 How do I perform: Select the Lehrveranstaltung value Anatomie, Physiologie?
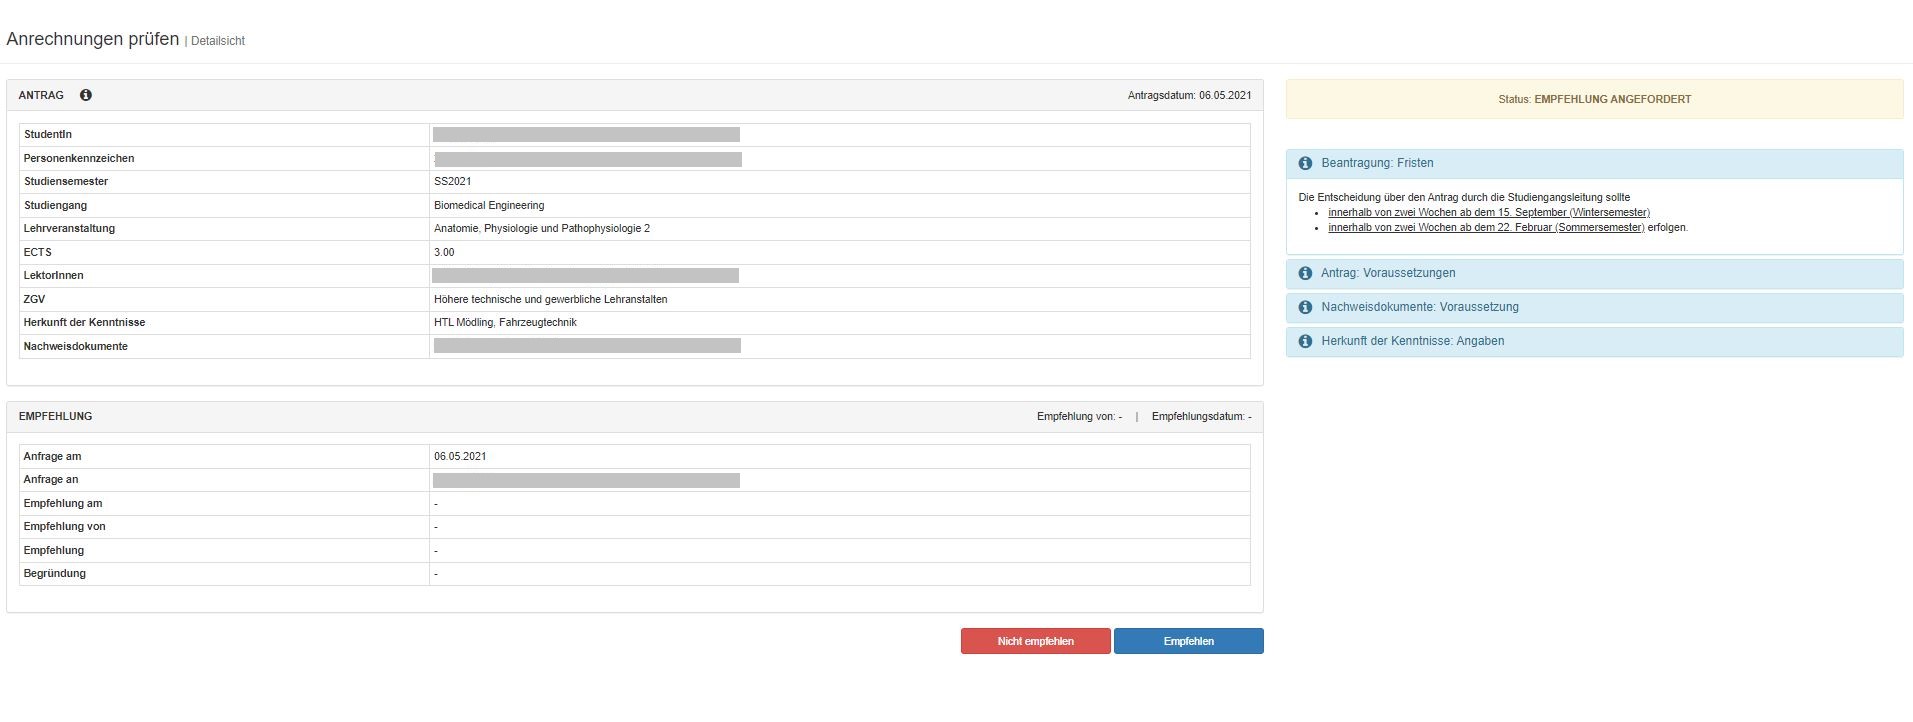(541, 229)
